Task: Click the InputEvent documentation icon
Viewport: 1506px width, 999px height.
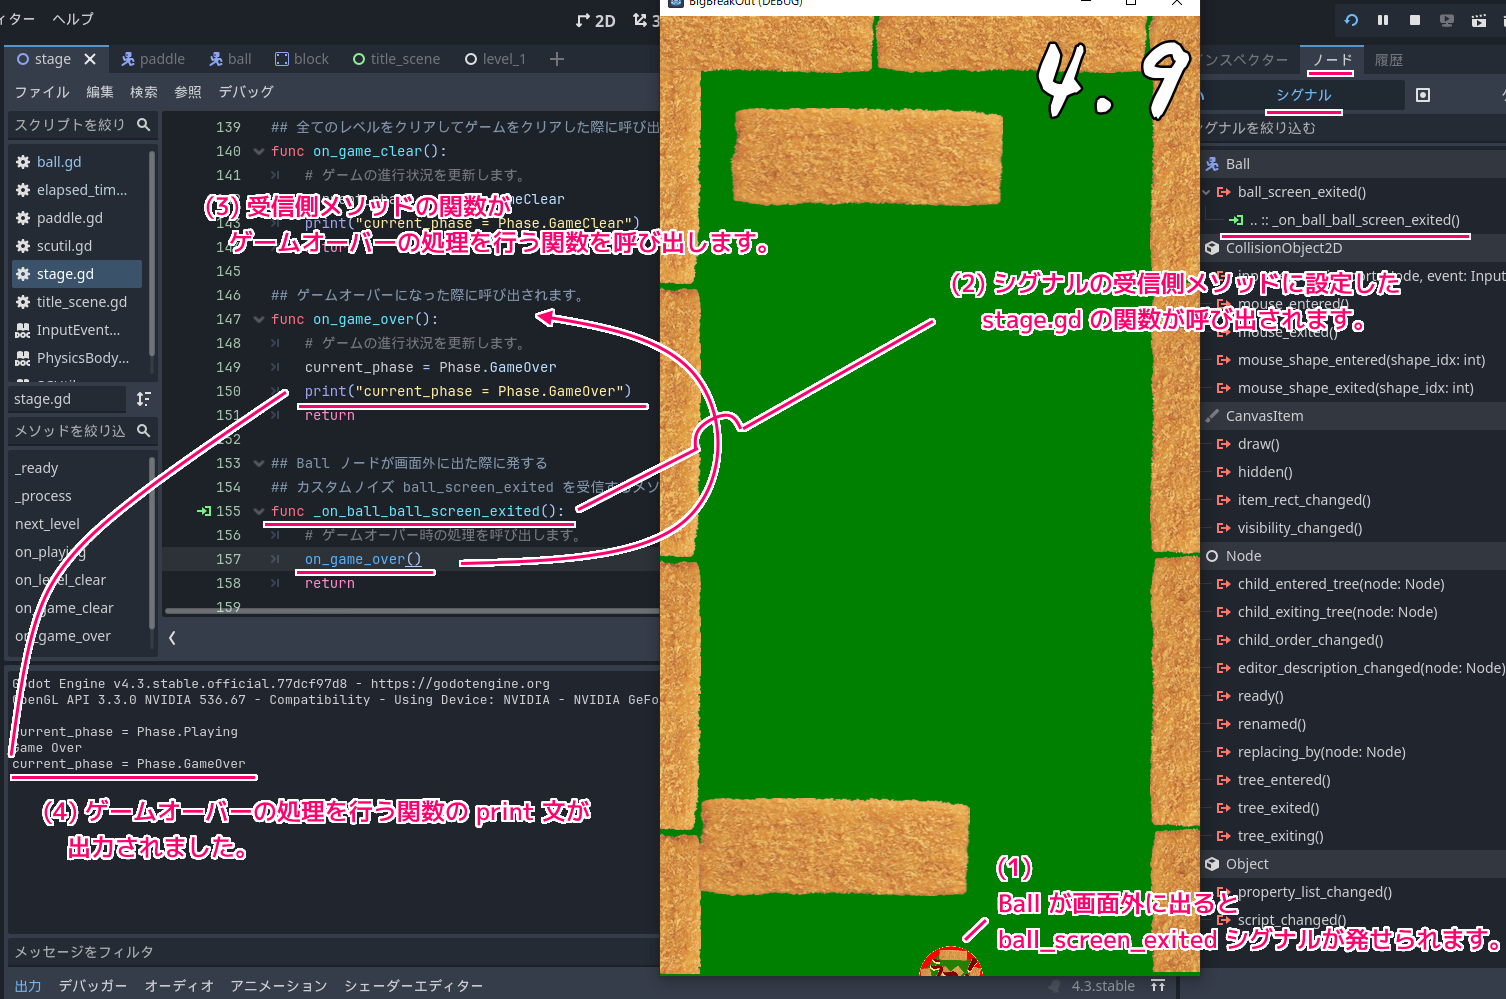Action: (x=23, y=330)
